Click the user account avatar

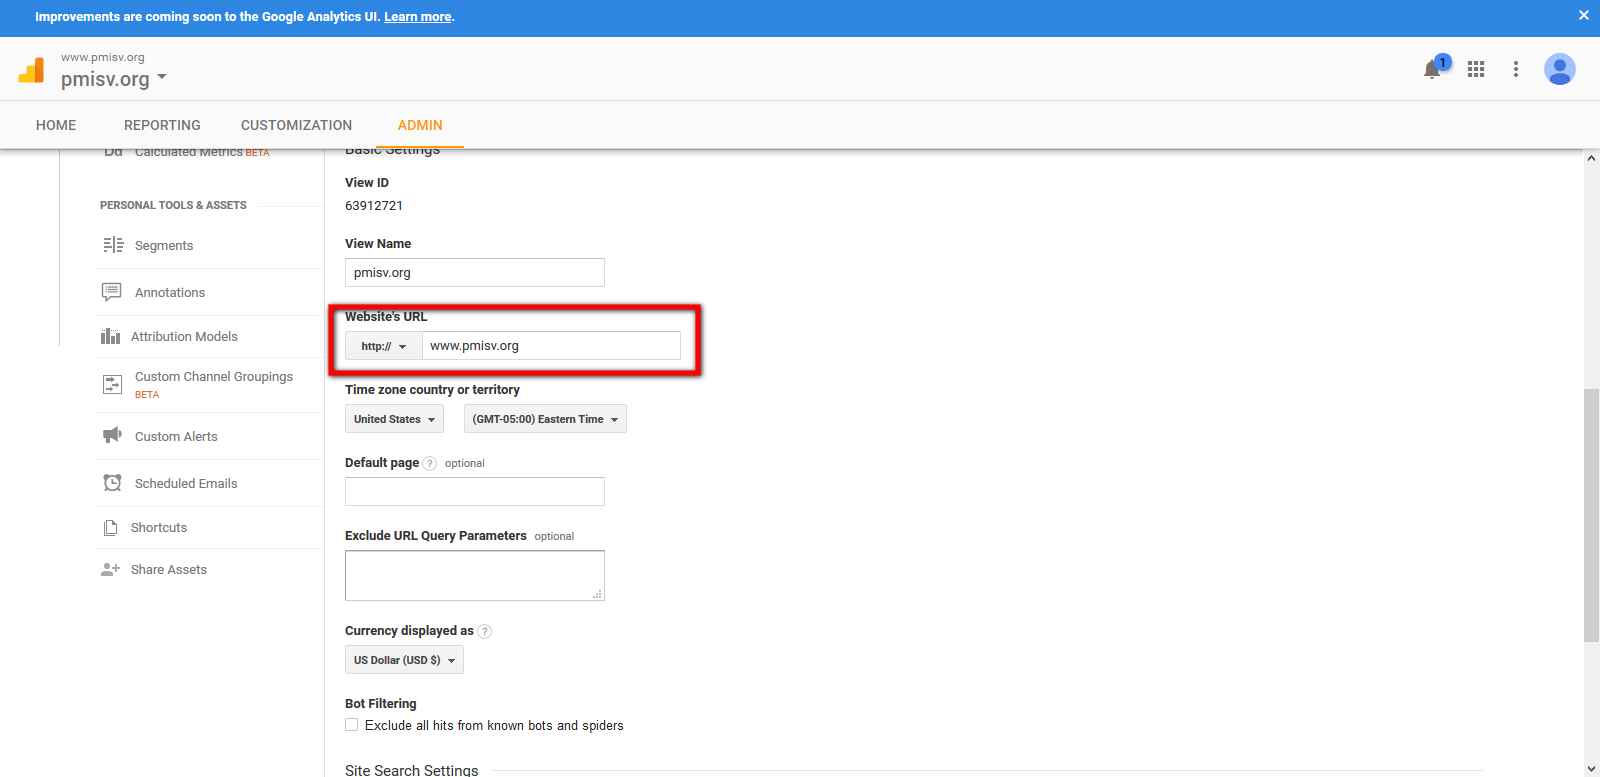pos(1560,69)
